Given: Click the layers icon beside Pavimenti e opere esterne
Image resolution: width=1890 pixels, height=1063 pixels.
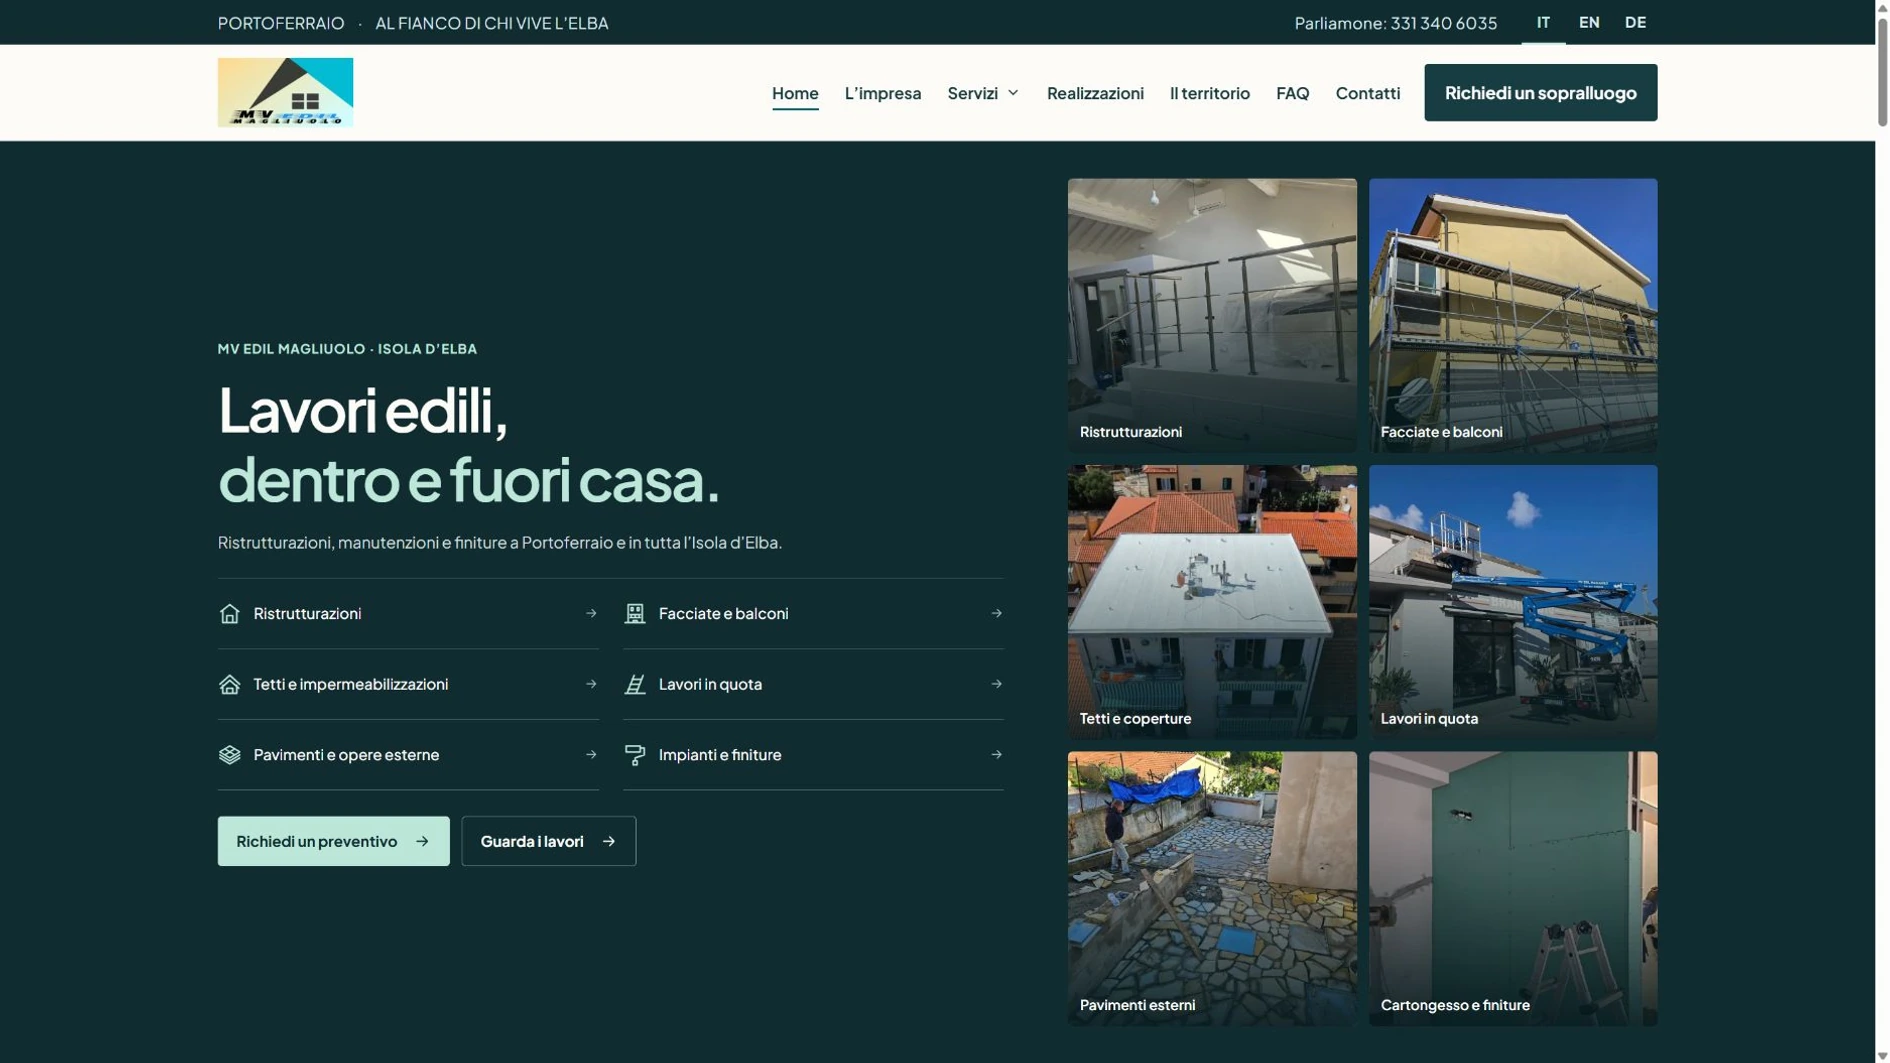Looking at the screenshot, I should click(x=229, y=755).
